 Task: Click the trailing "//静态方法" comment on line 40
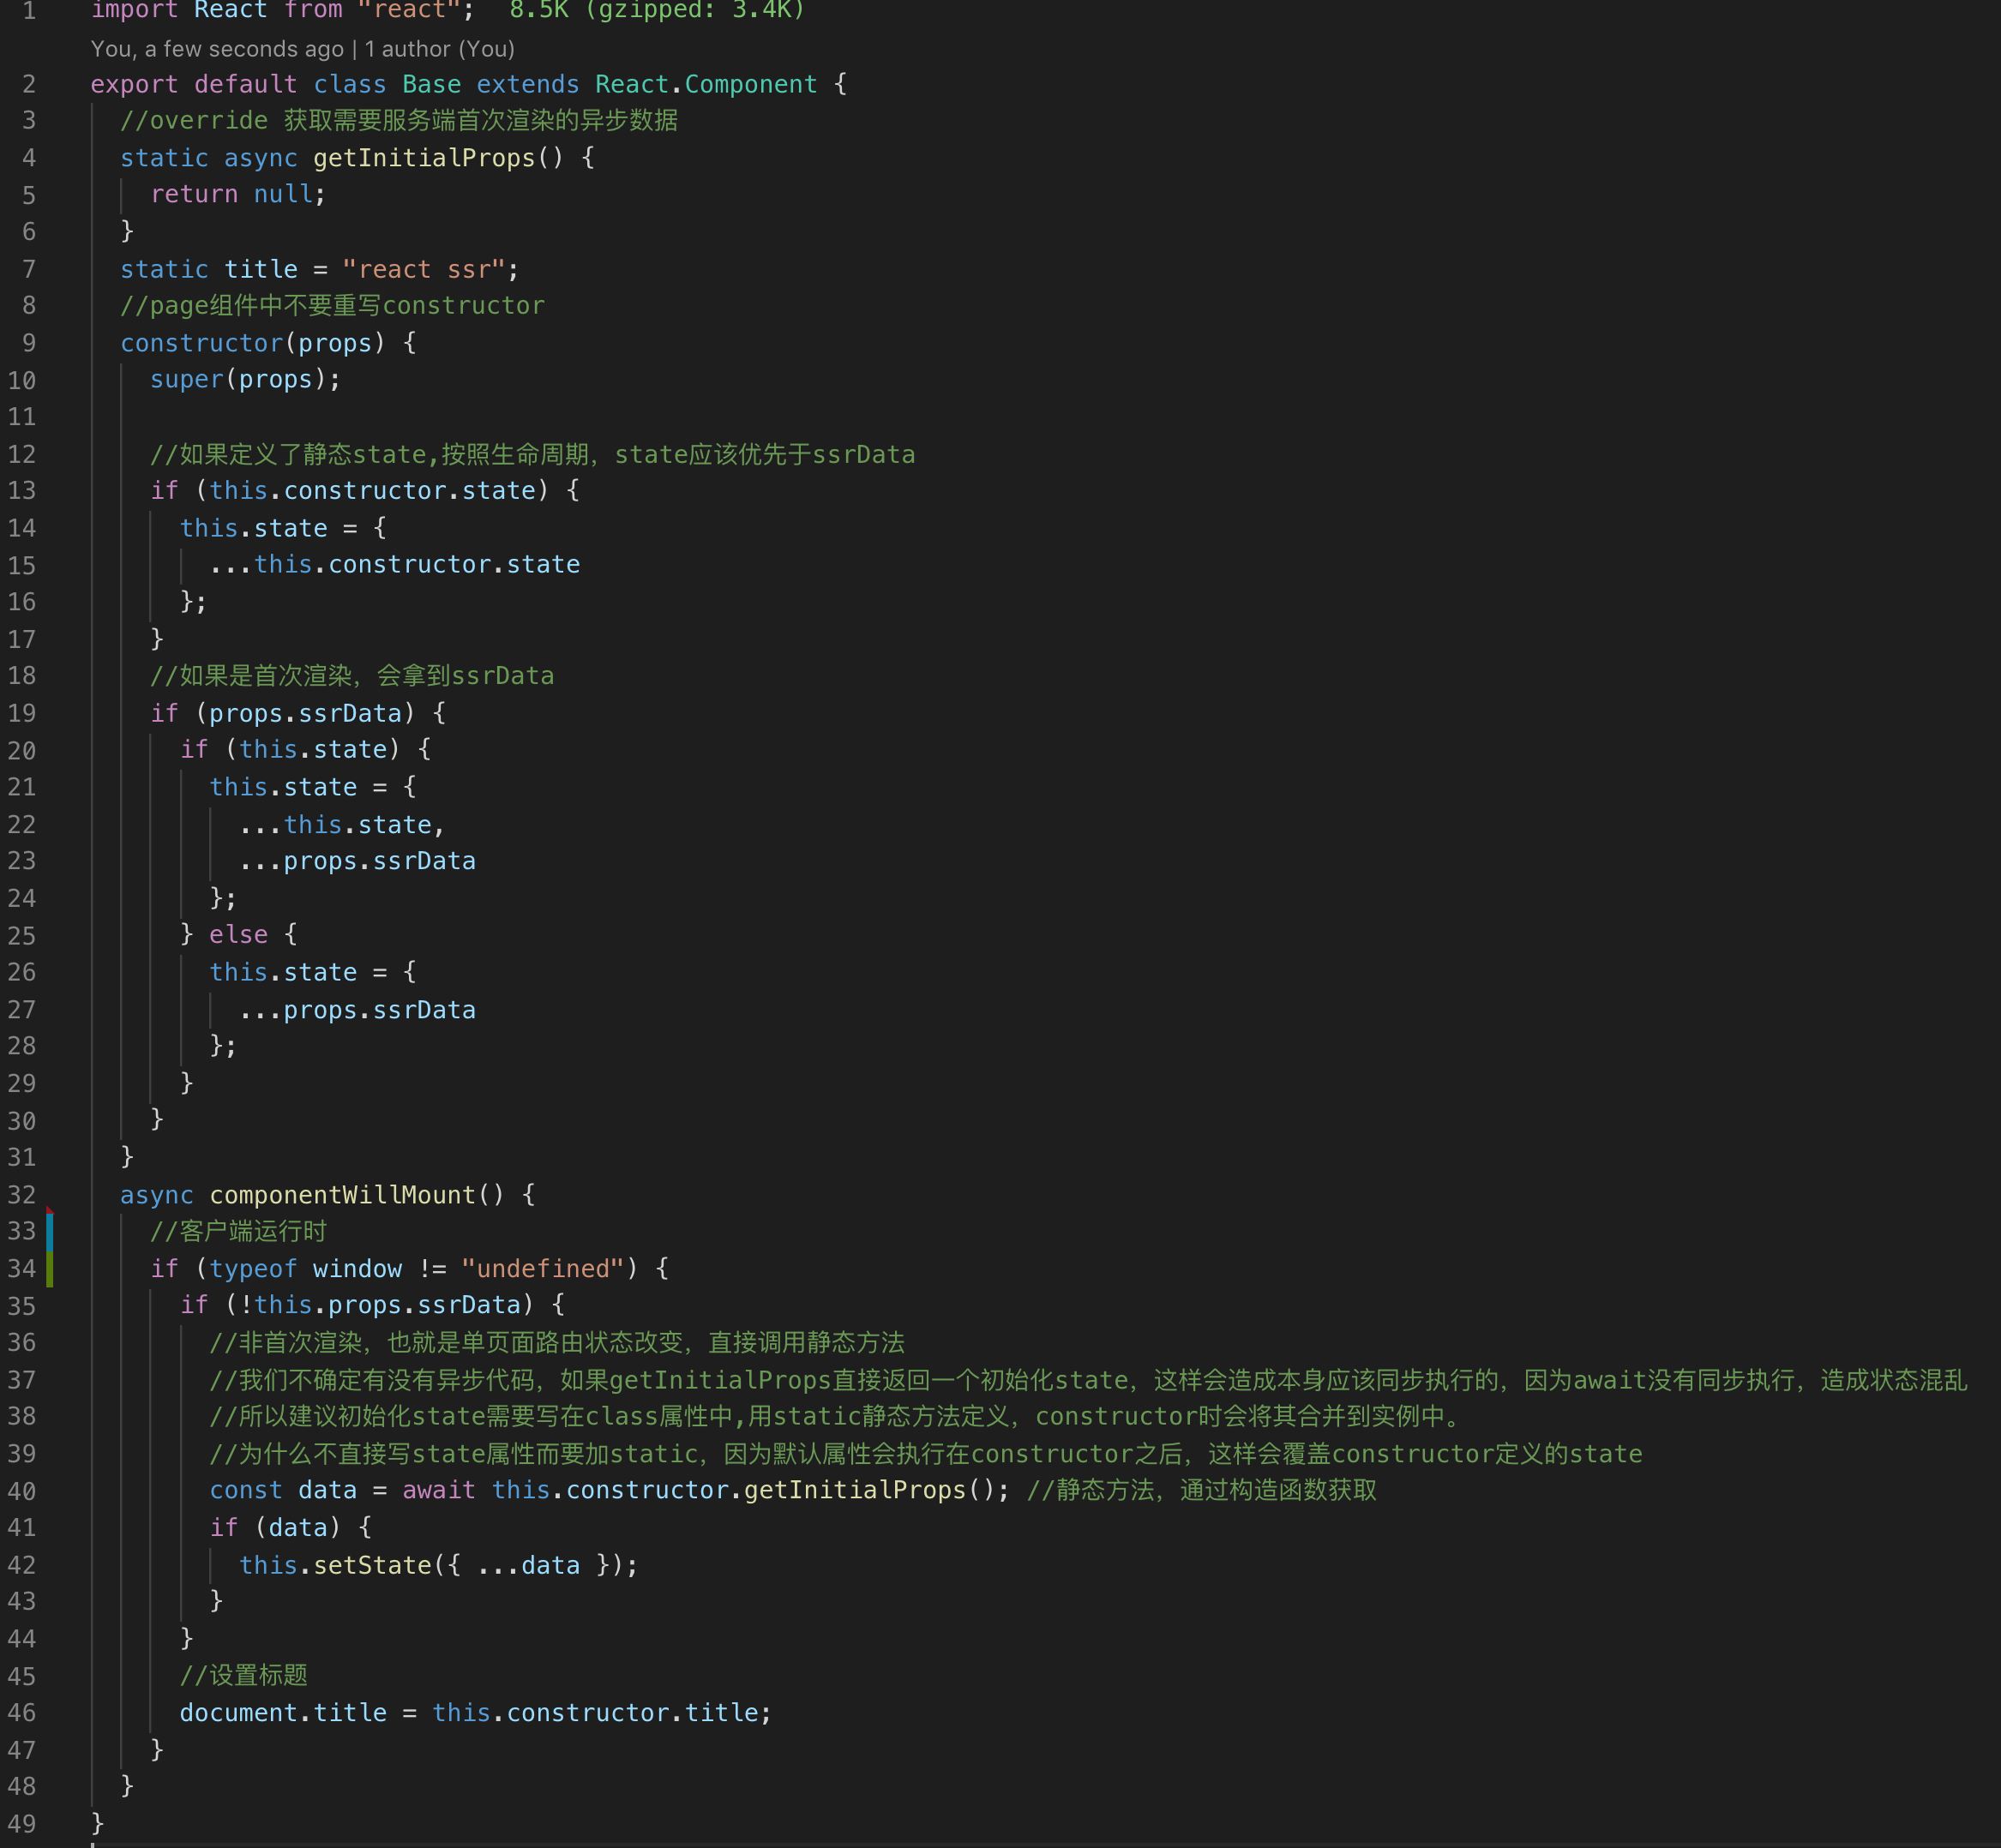[1202, 1490]
